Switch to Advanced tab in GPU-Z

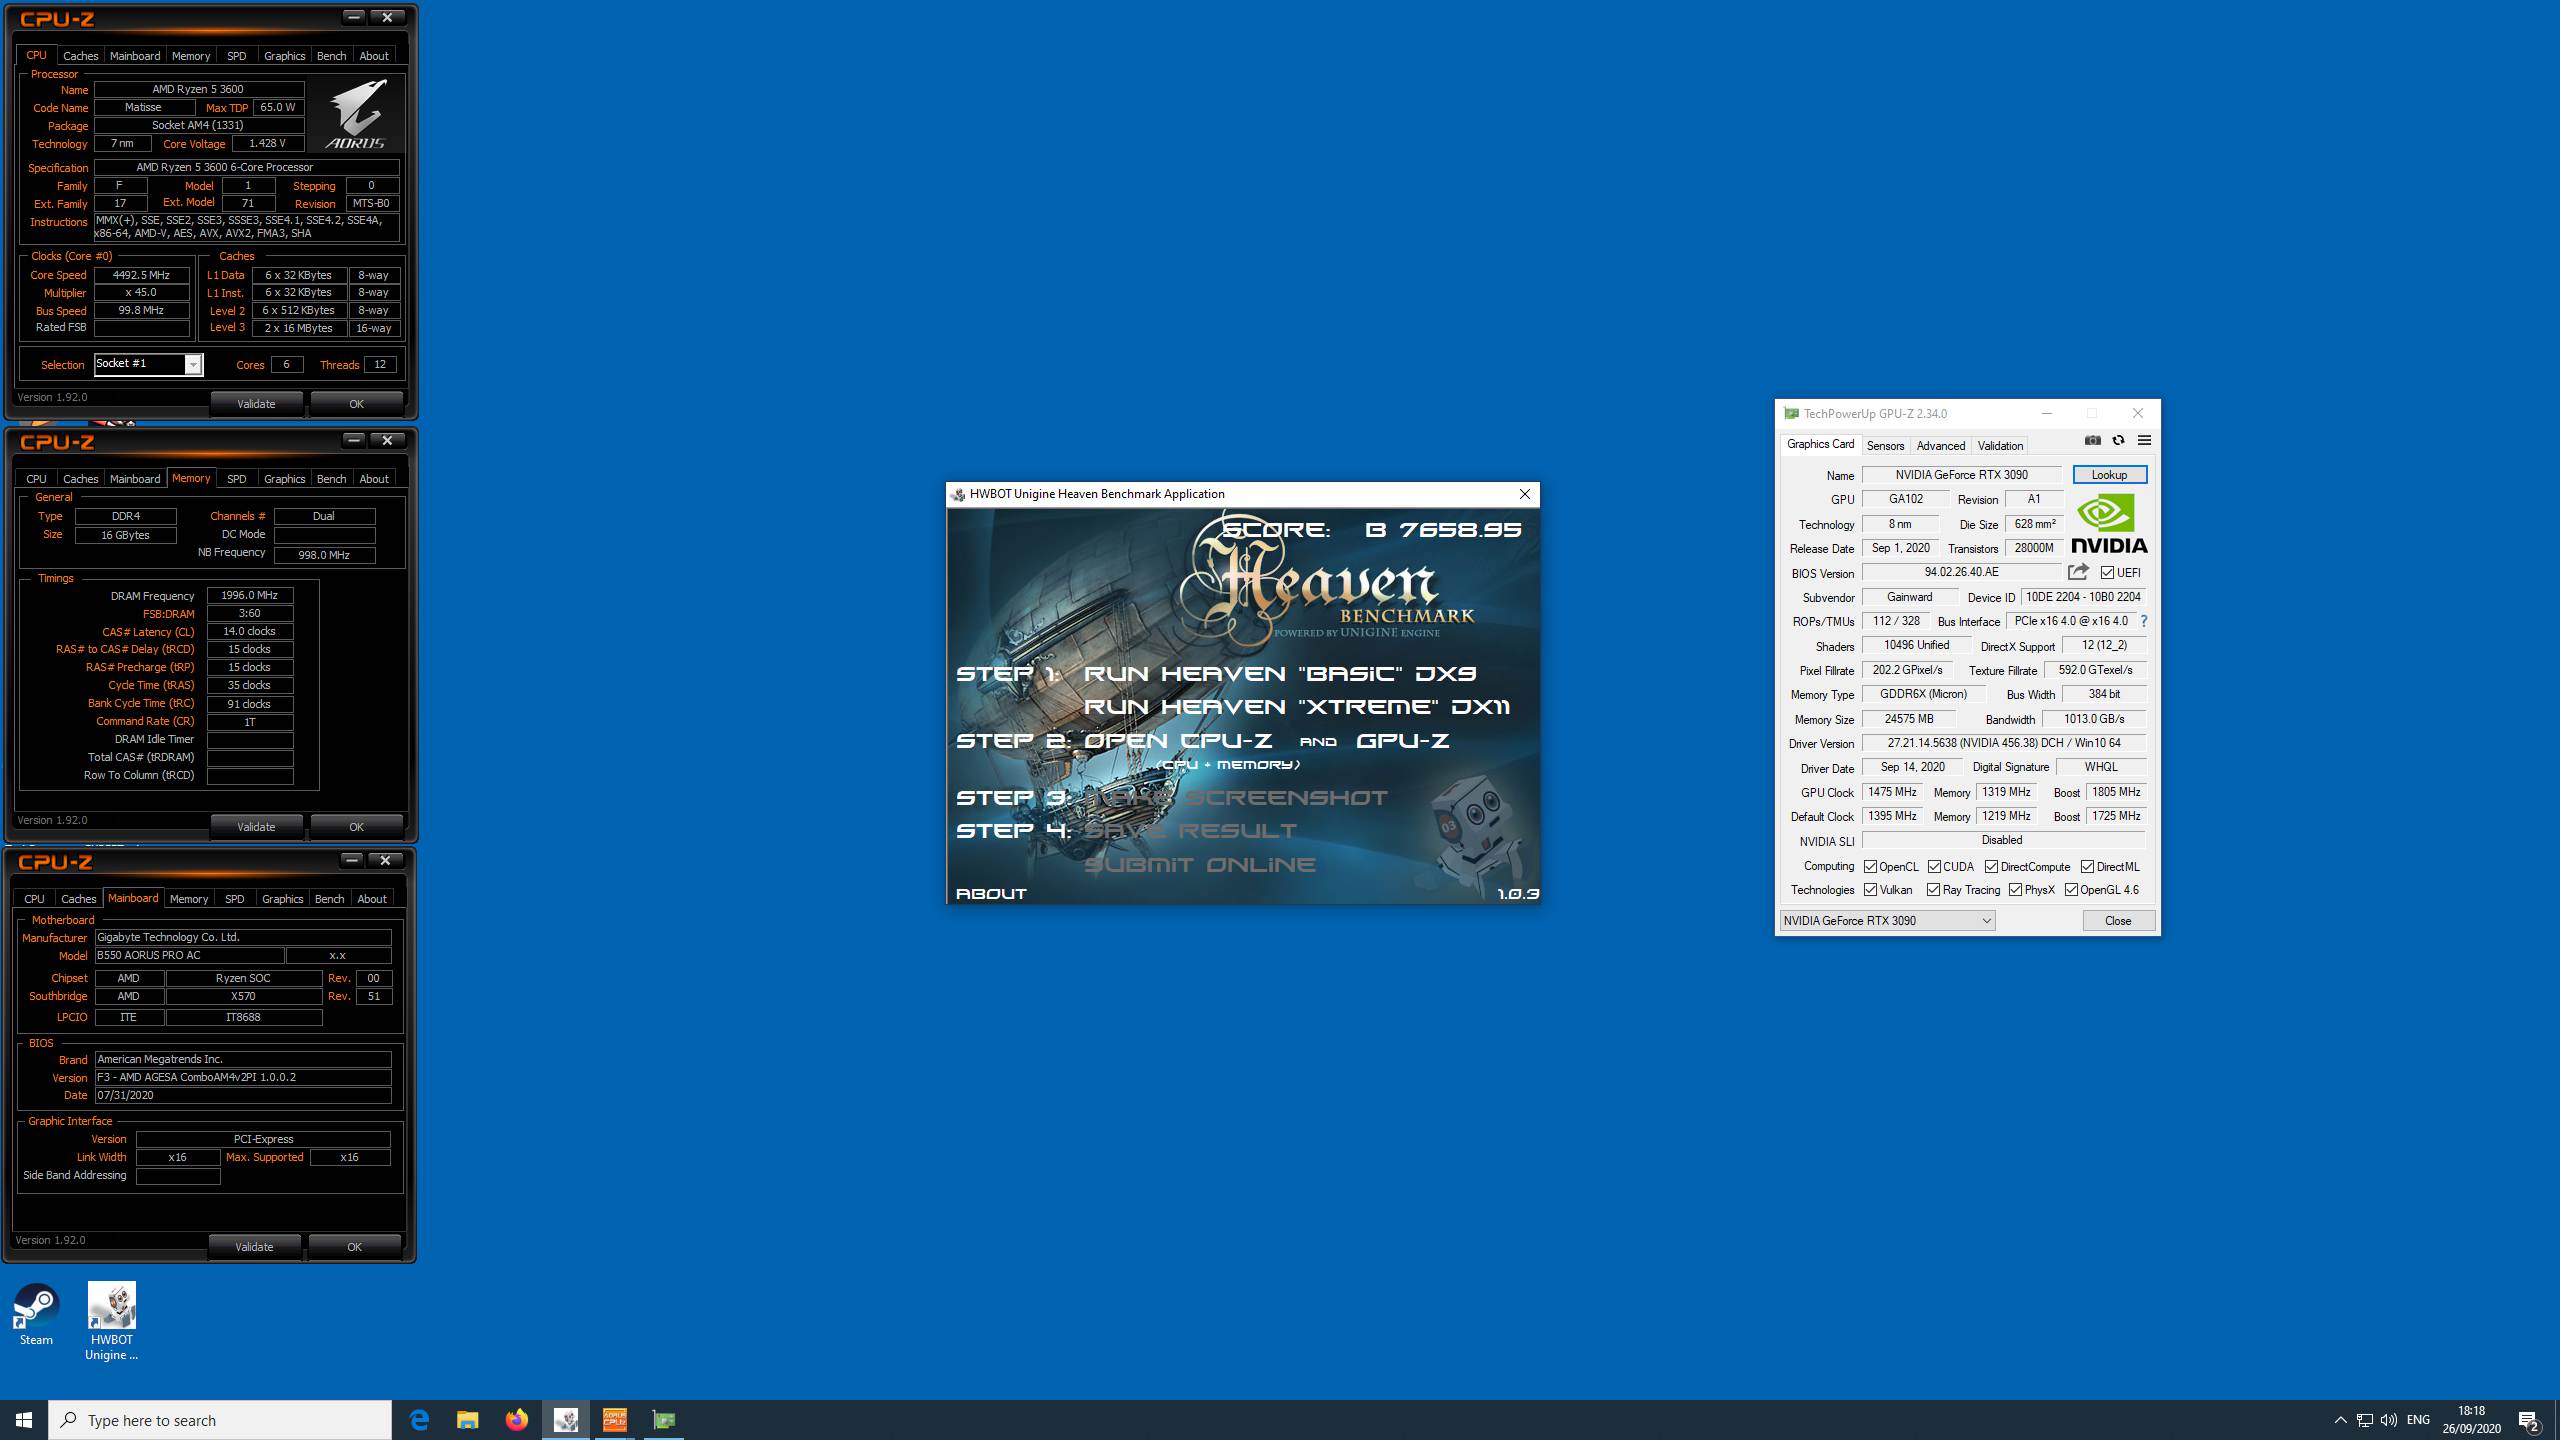[1941, 446]
